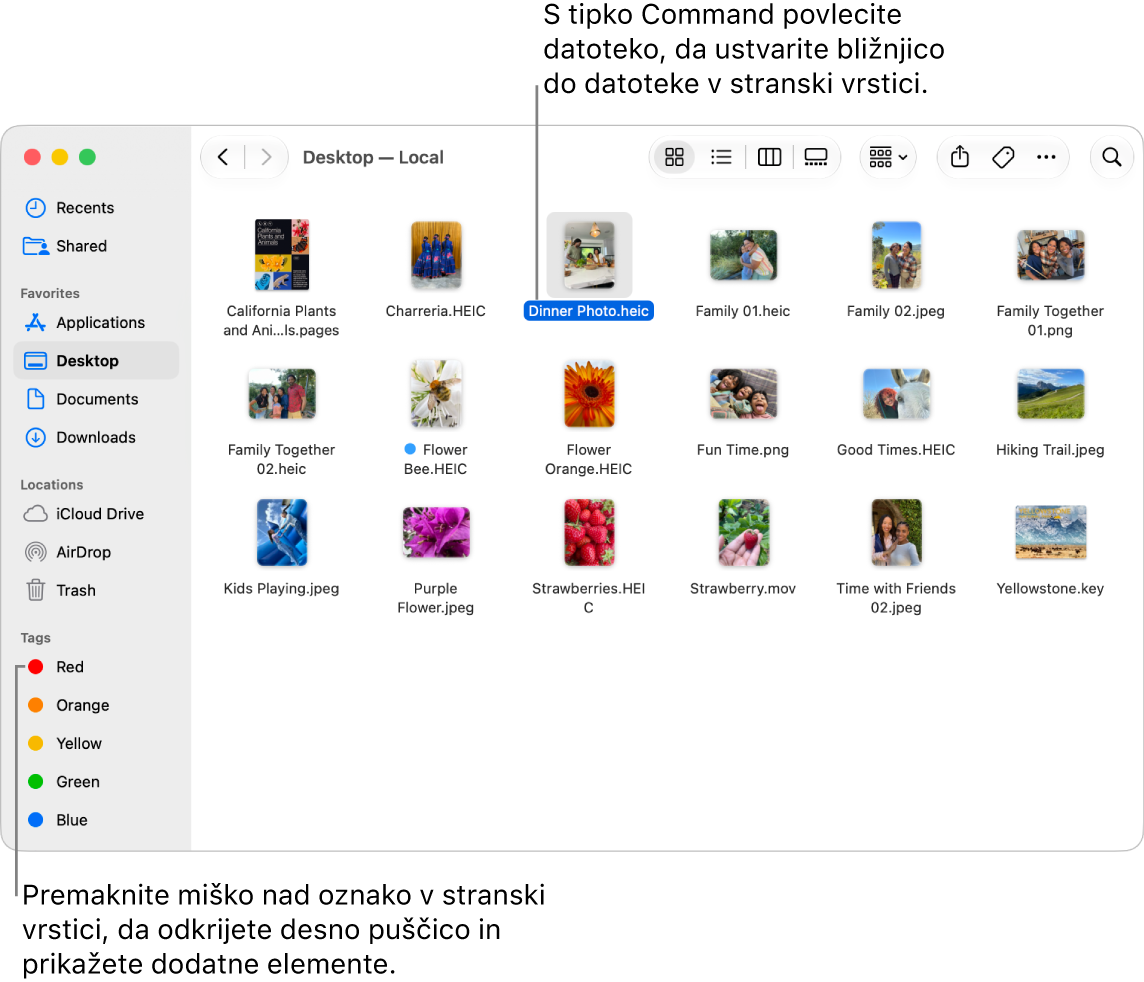This screenshot has width=1144, height=982.
Task: Open the More actions ellipsis menu
Action: tap(1046, 157)
